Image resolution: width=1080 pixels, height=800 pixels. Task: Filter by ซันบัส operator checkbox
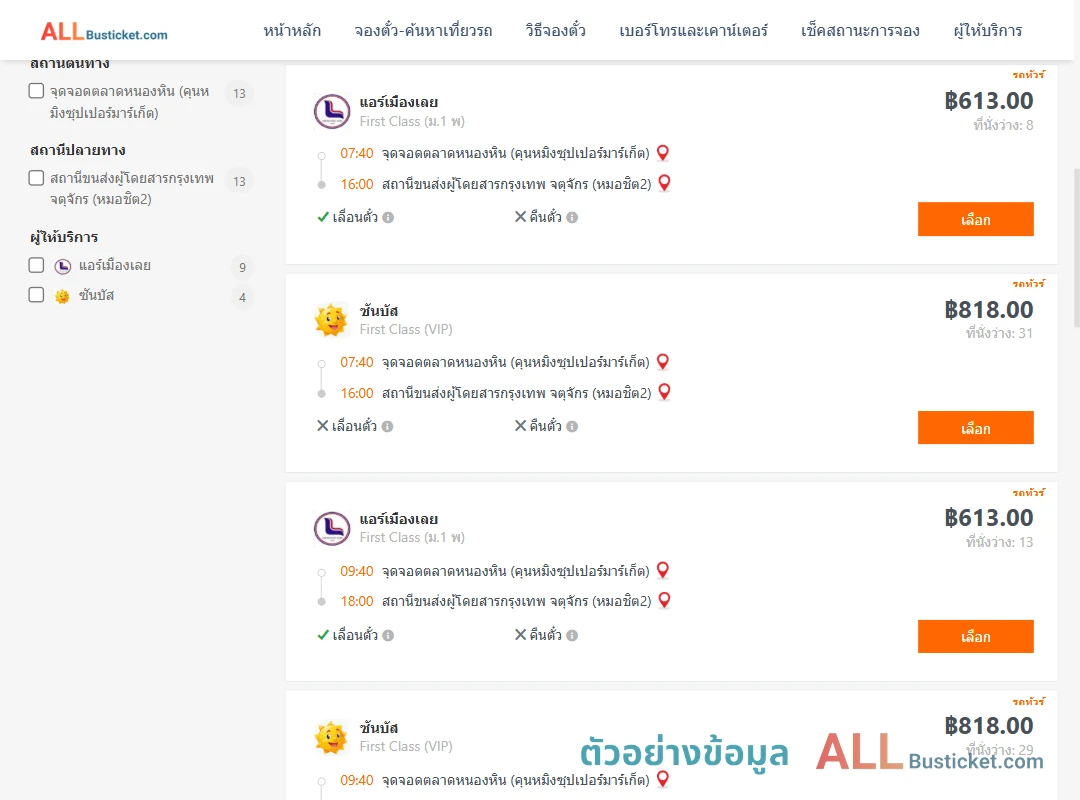pos(37,295)
